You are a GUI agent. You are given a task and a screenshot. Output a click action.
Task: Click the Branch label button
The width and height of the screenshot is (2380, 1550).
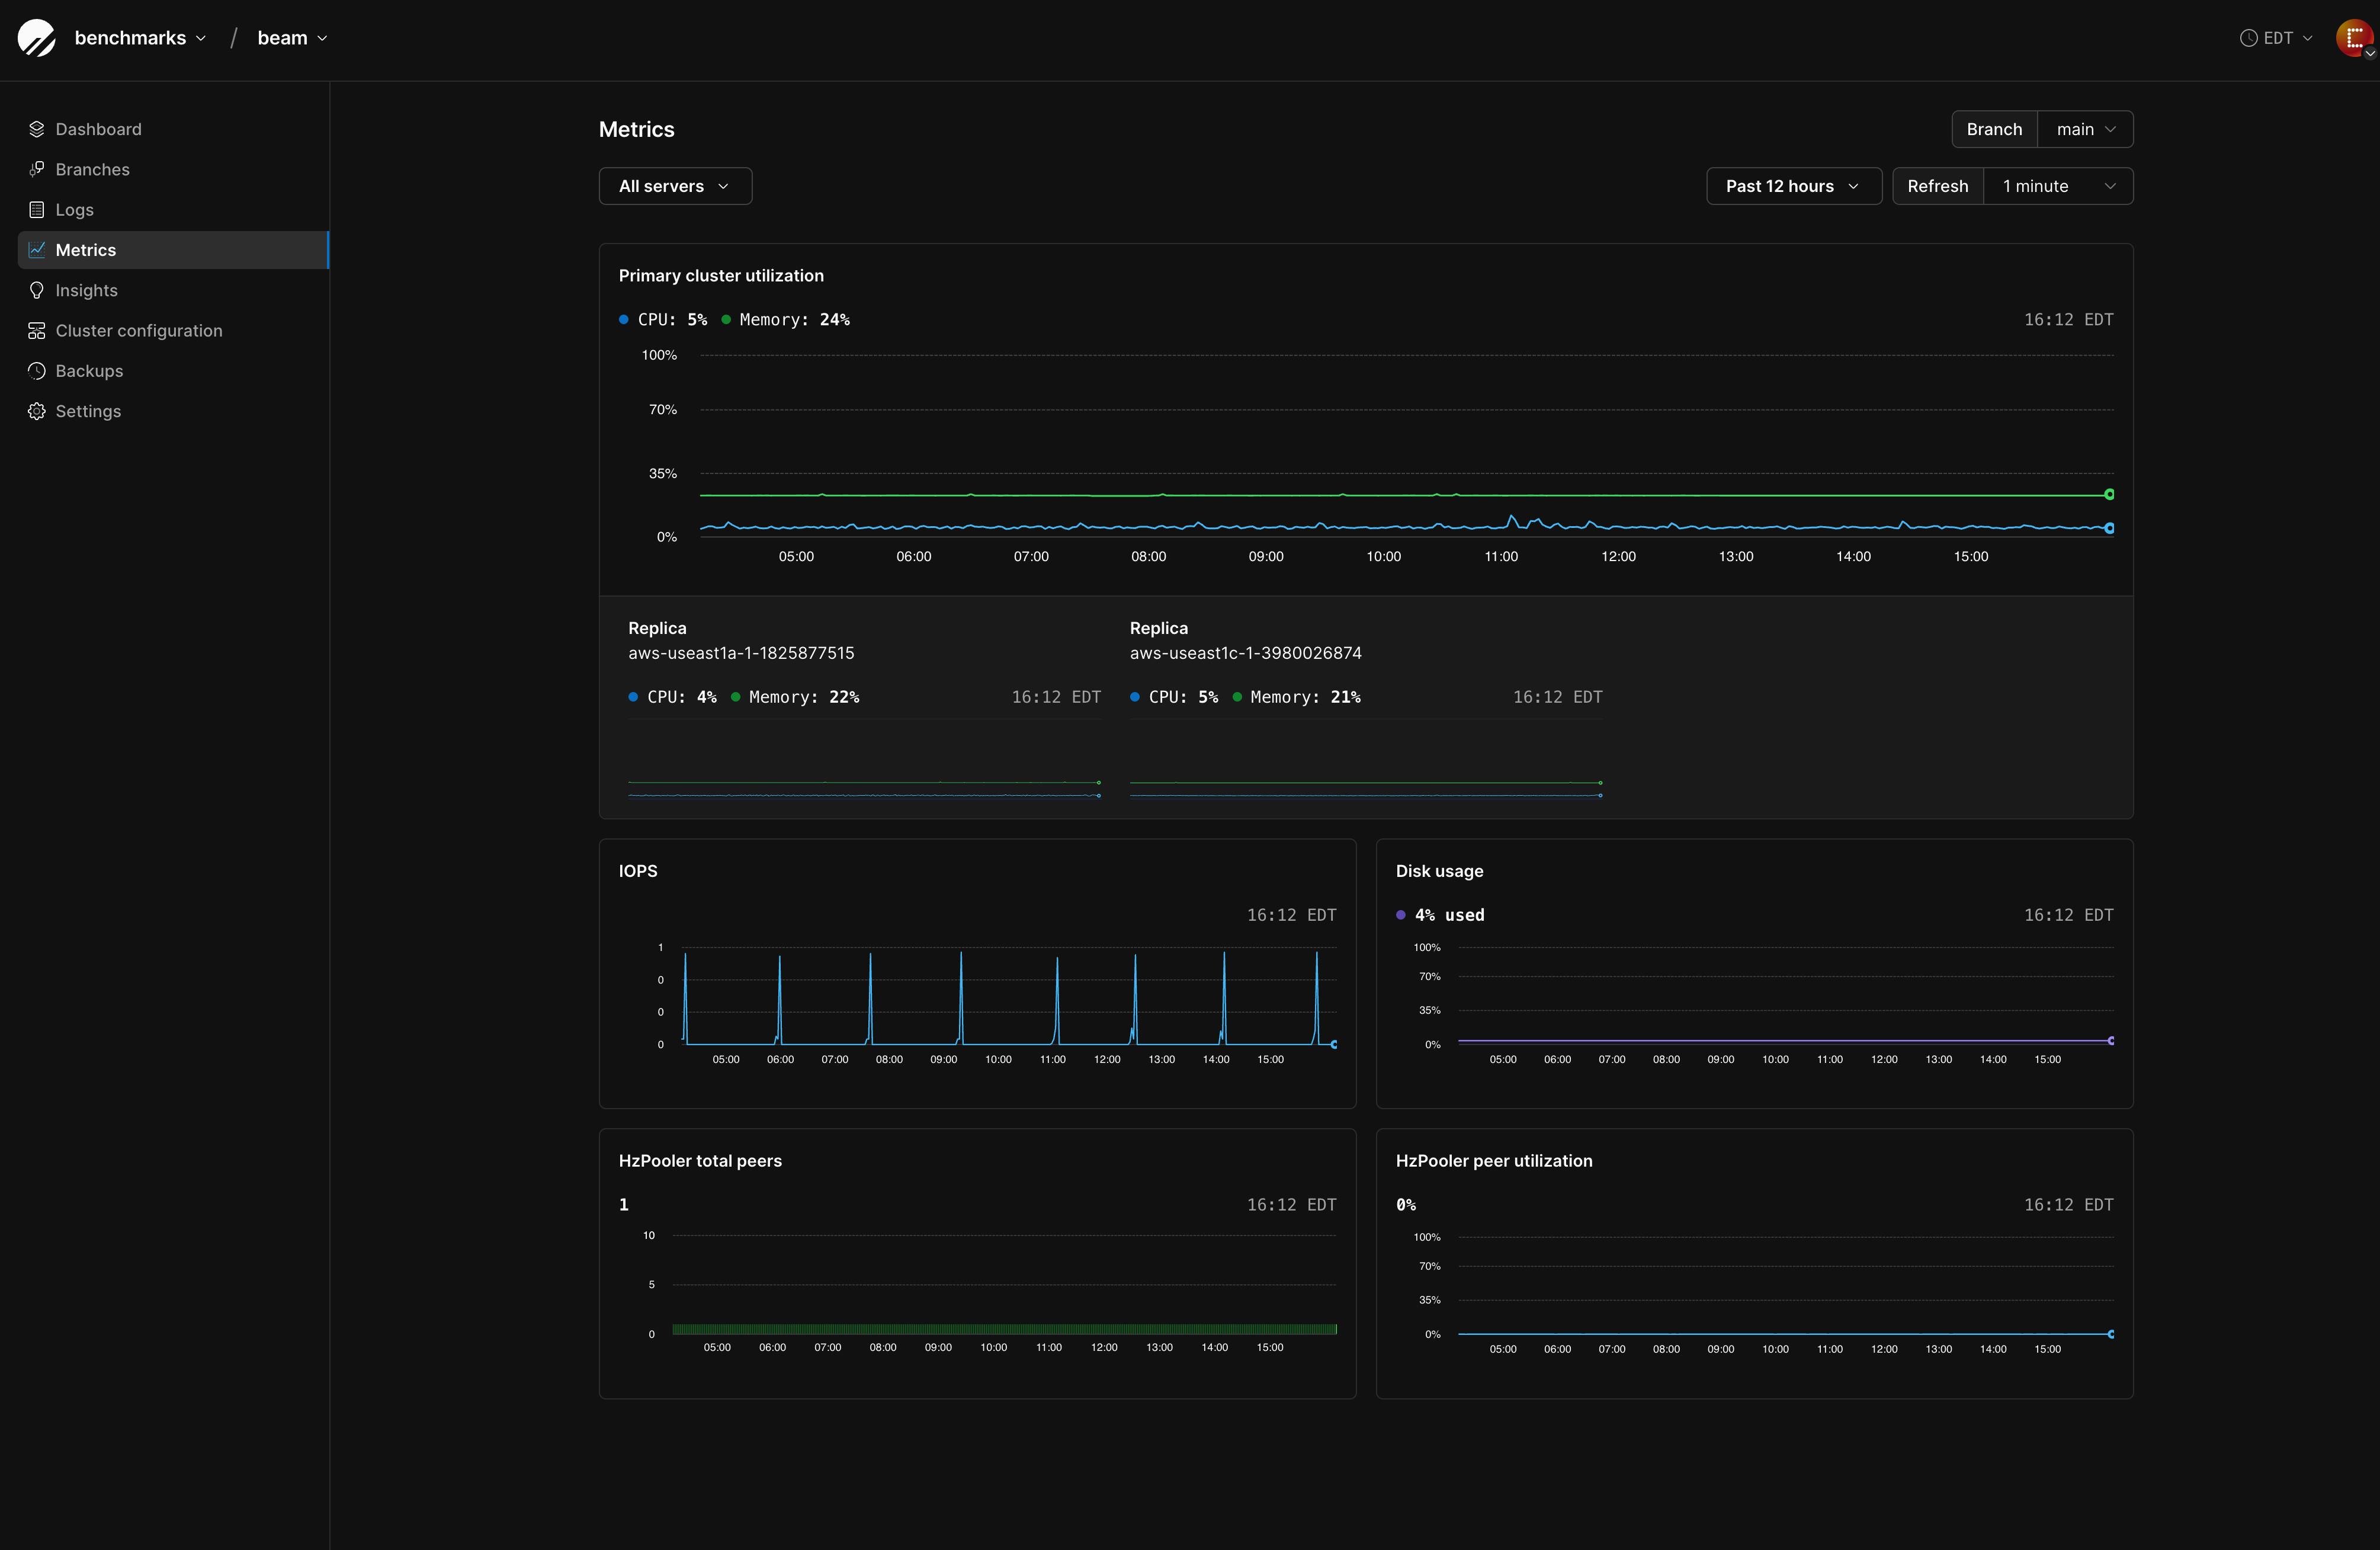coord(1994,129)
